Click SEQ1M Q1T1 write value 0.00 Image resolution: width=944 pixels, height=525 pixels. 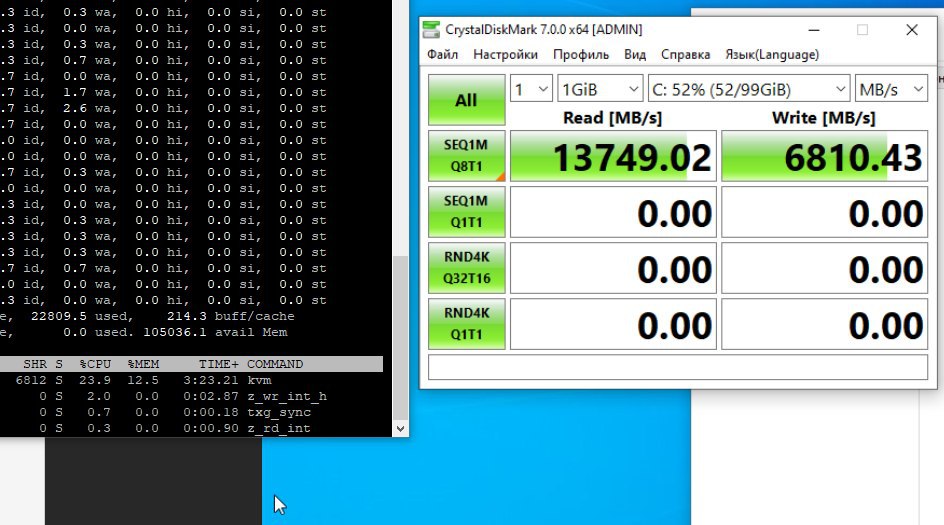point(825,212)
